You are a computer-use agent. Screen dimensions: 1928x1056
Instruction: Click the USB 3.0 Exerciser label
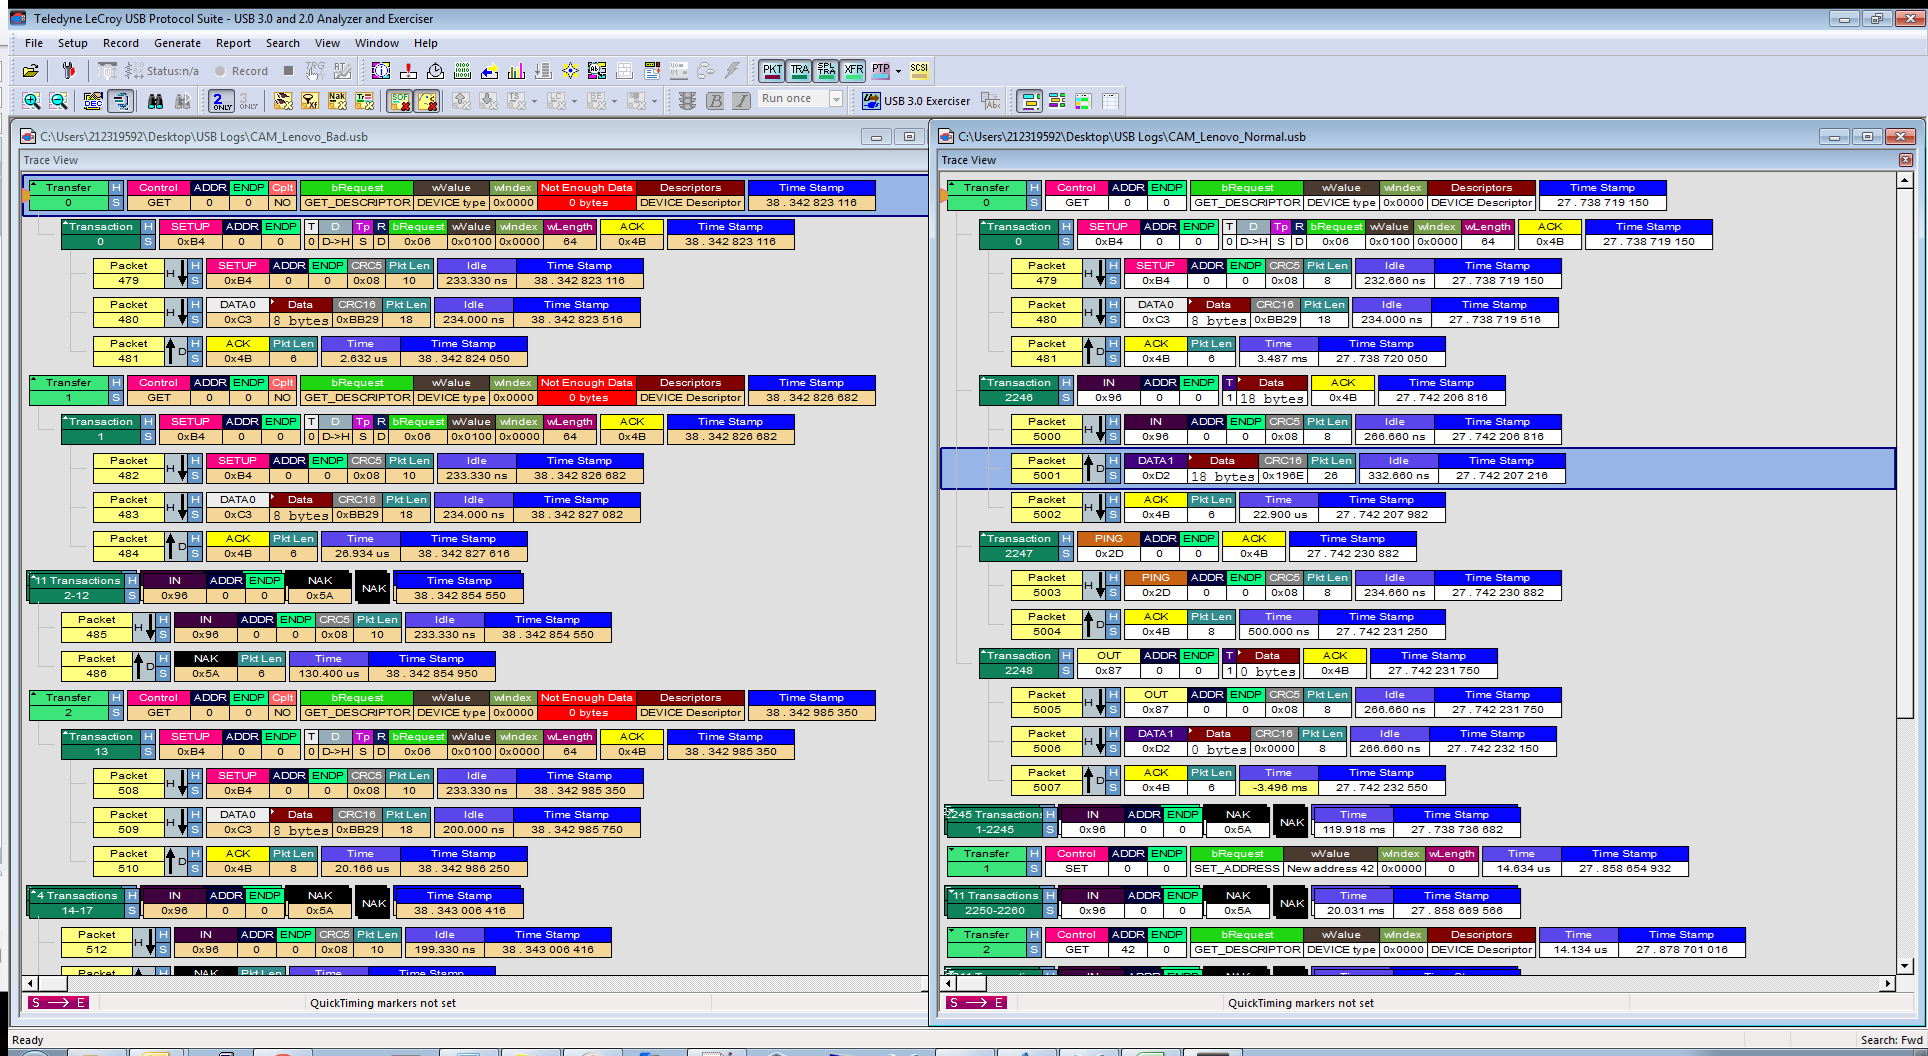point(927,101)
